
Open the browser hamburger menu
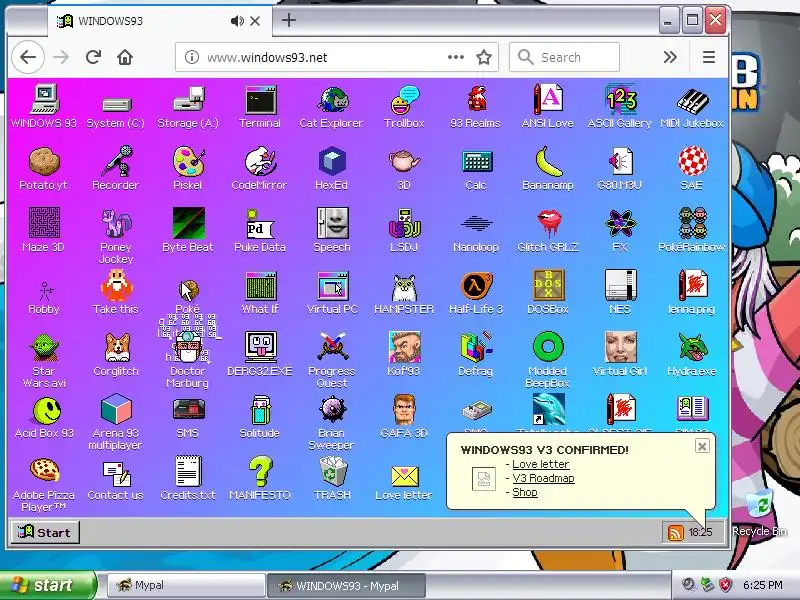(709, 57)
